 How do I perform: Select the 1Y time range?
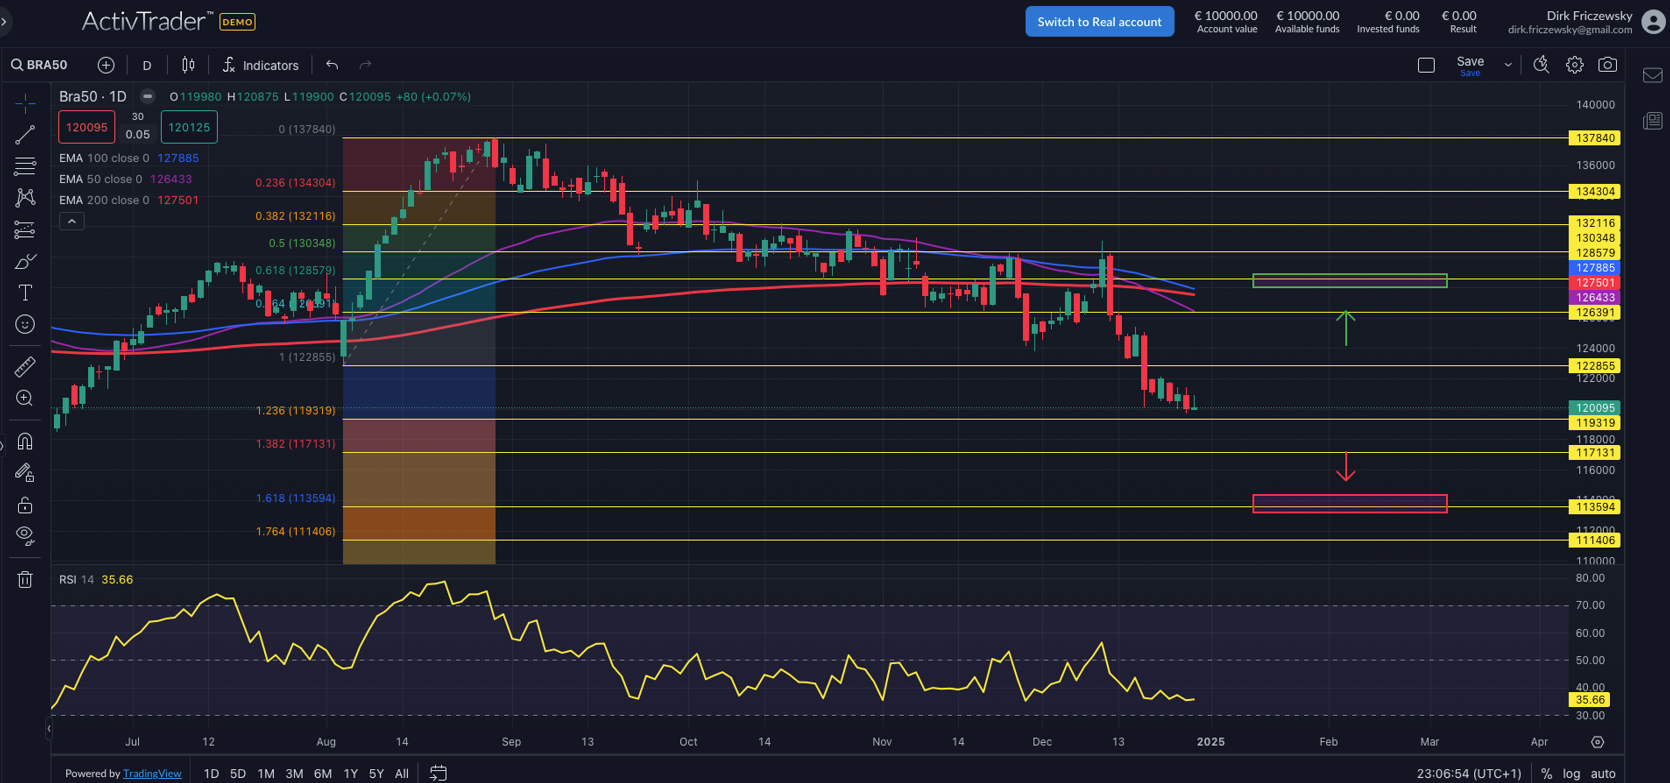(350, 773)
